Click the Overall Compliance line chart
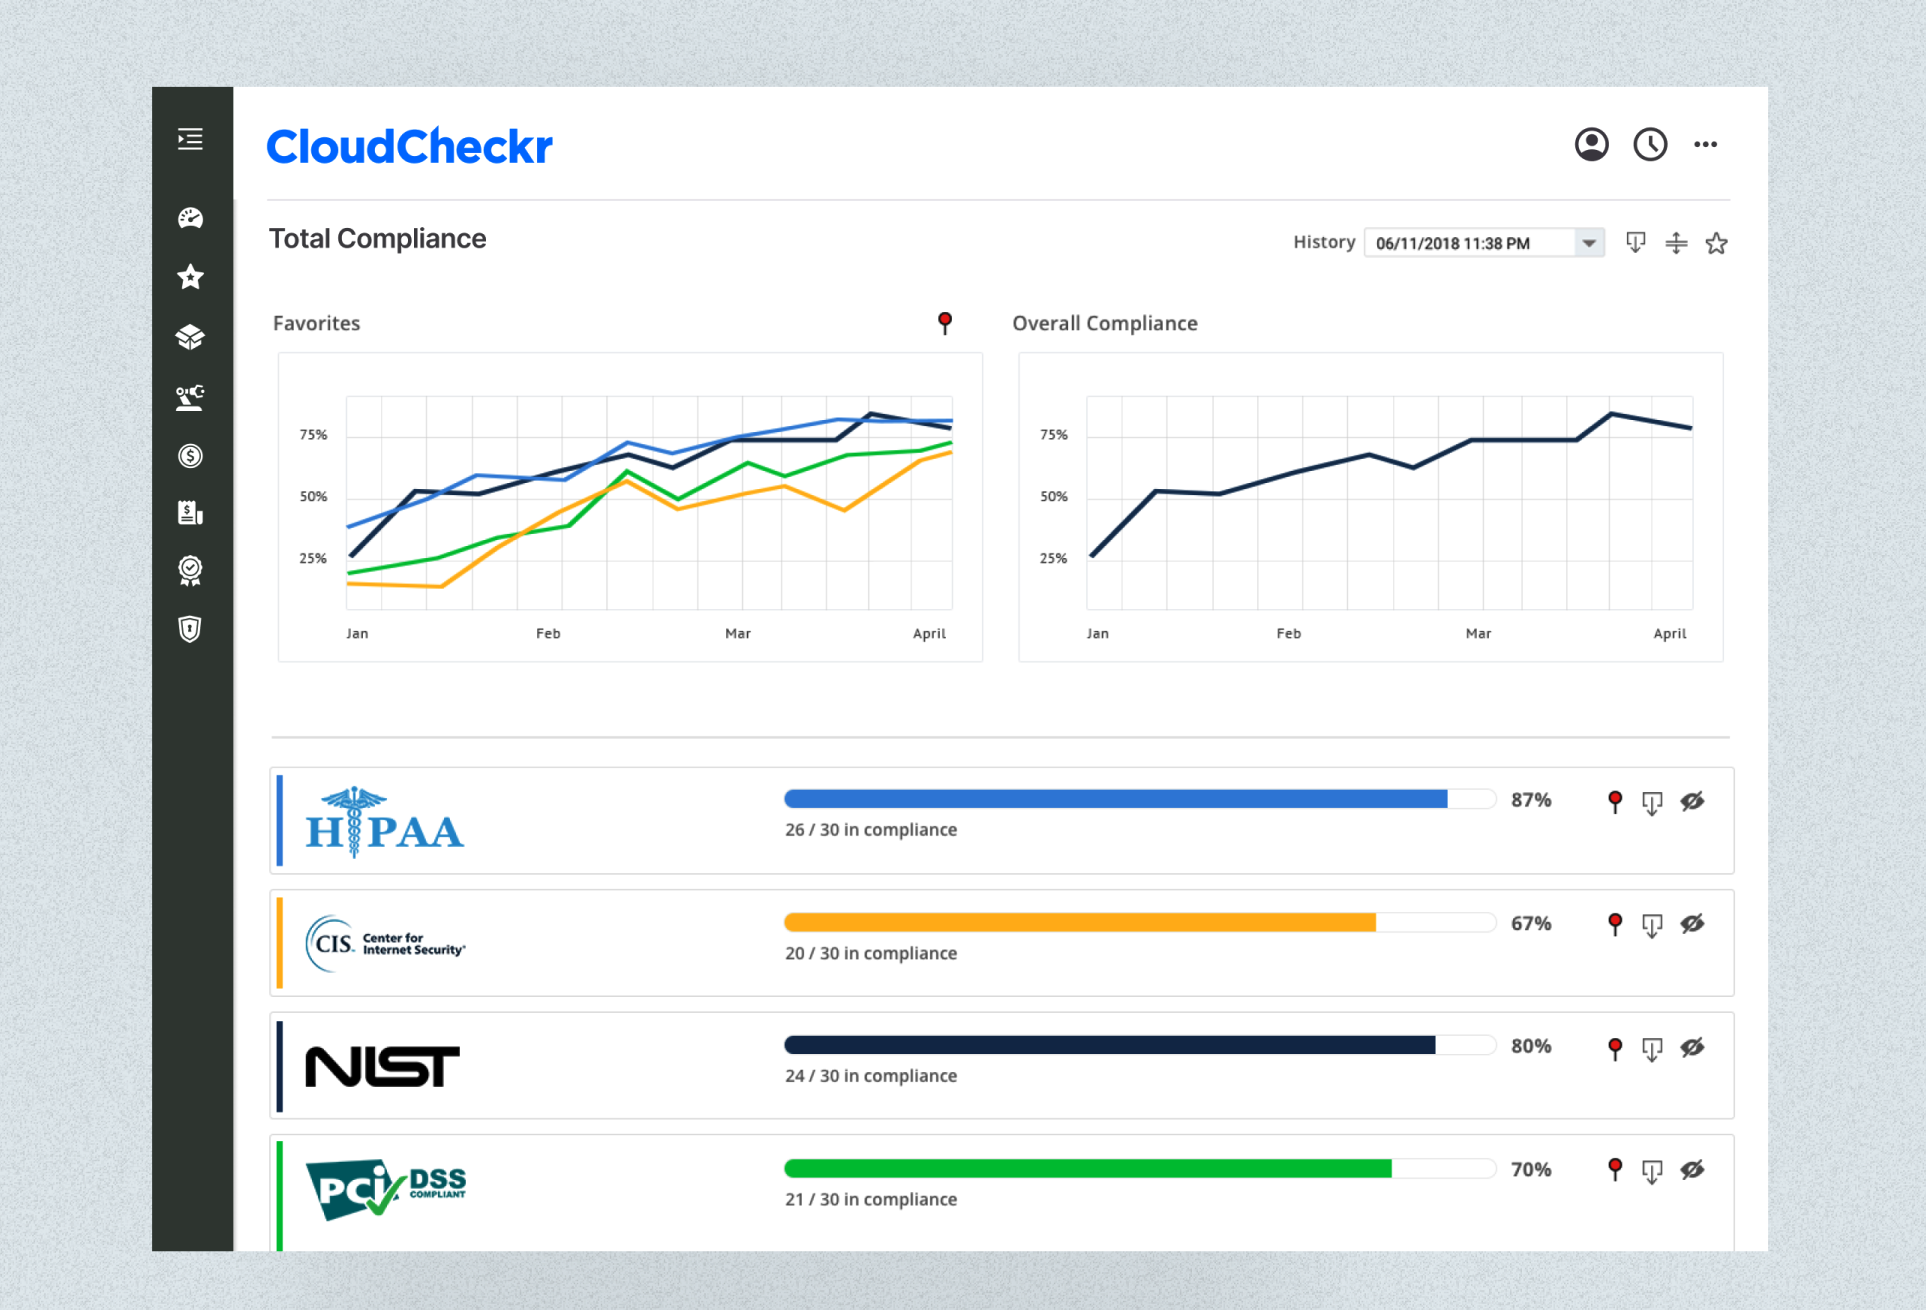This screenshot has height=1310, width=1926. [x=1370, y=506]
